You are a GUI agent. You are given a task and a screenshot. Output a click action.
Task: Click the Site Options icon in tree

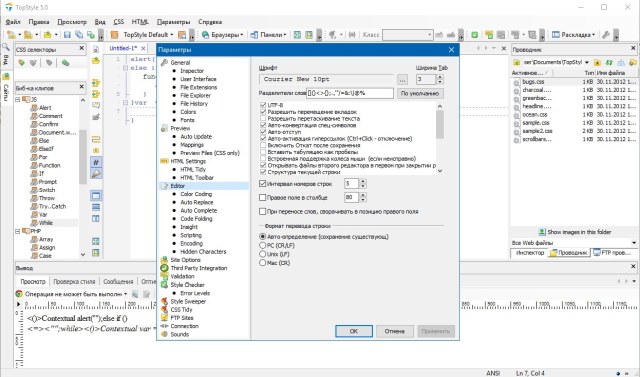[x=164, y=260]
